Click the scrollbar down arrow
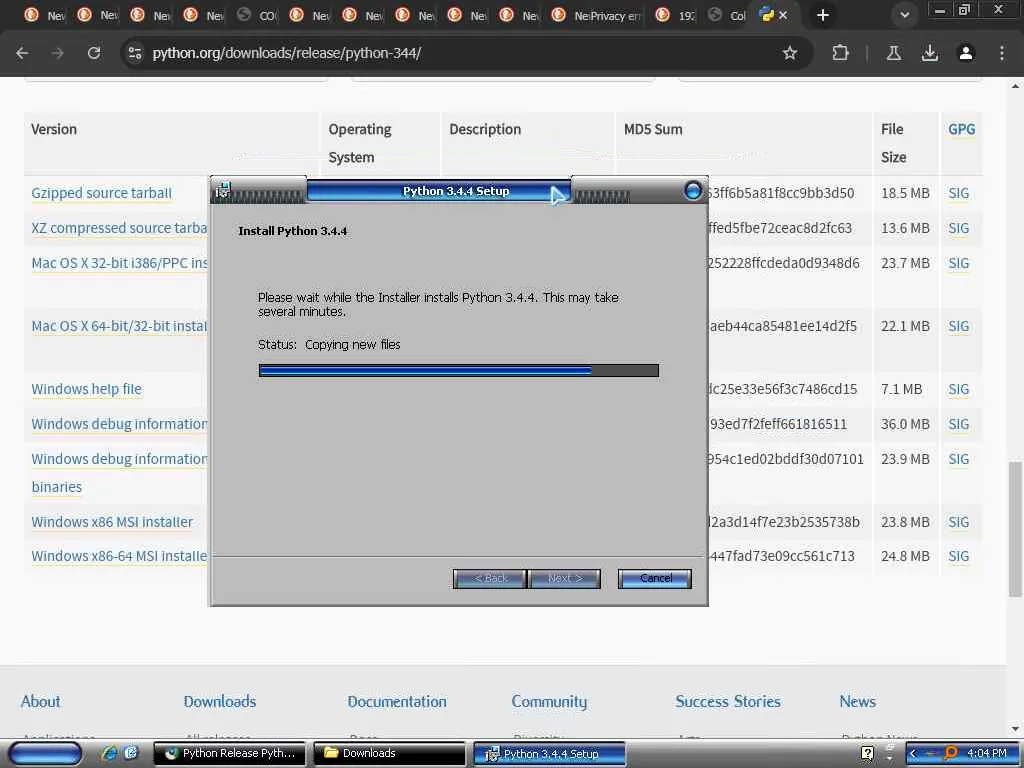1024x768 pixels. (x=1015, y=729)
